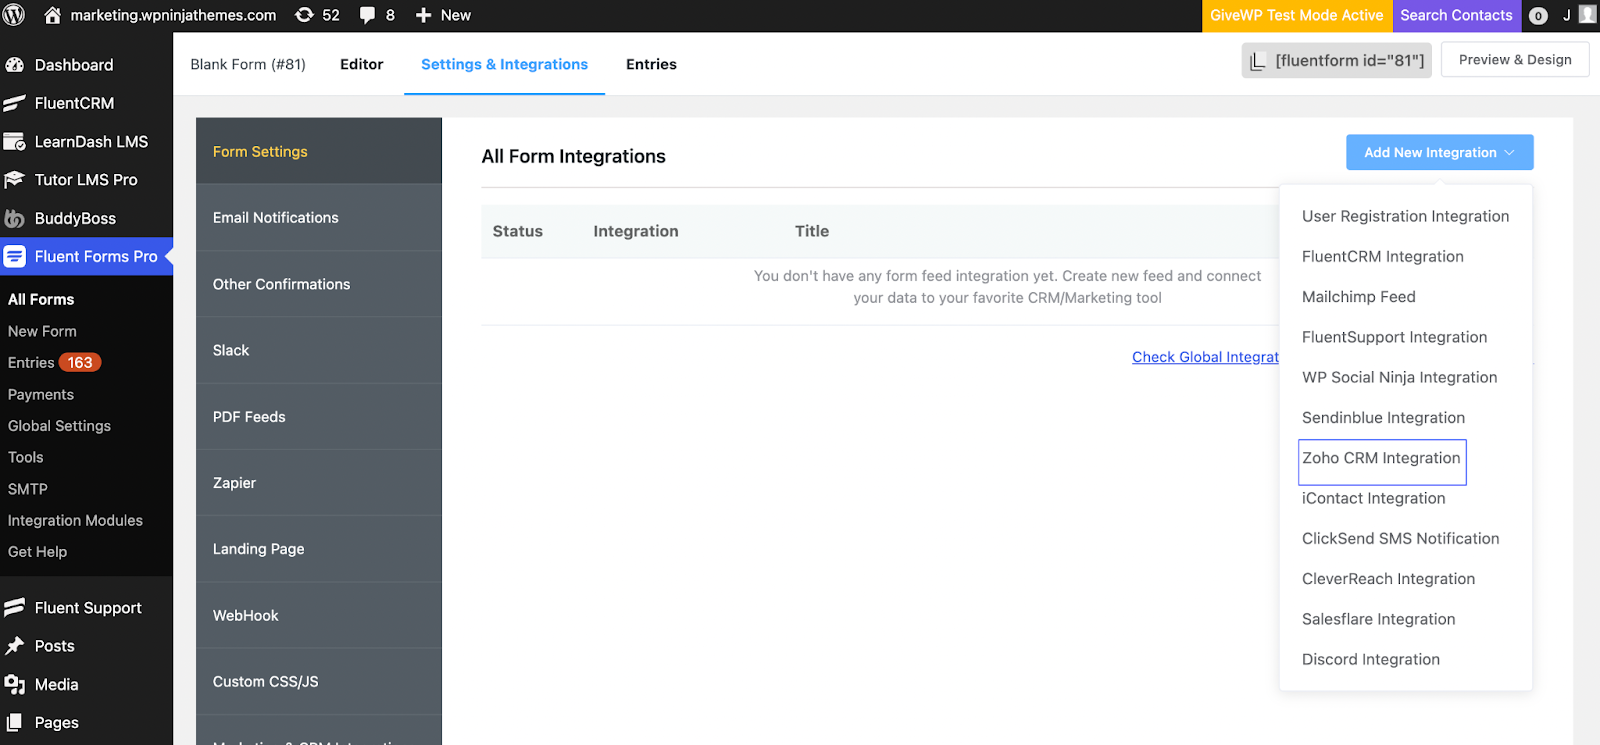Open the comments bubble icon
The image size is (1600, 745).
coord(368,15)
